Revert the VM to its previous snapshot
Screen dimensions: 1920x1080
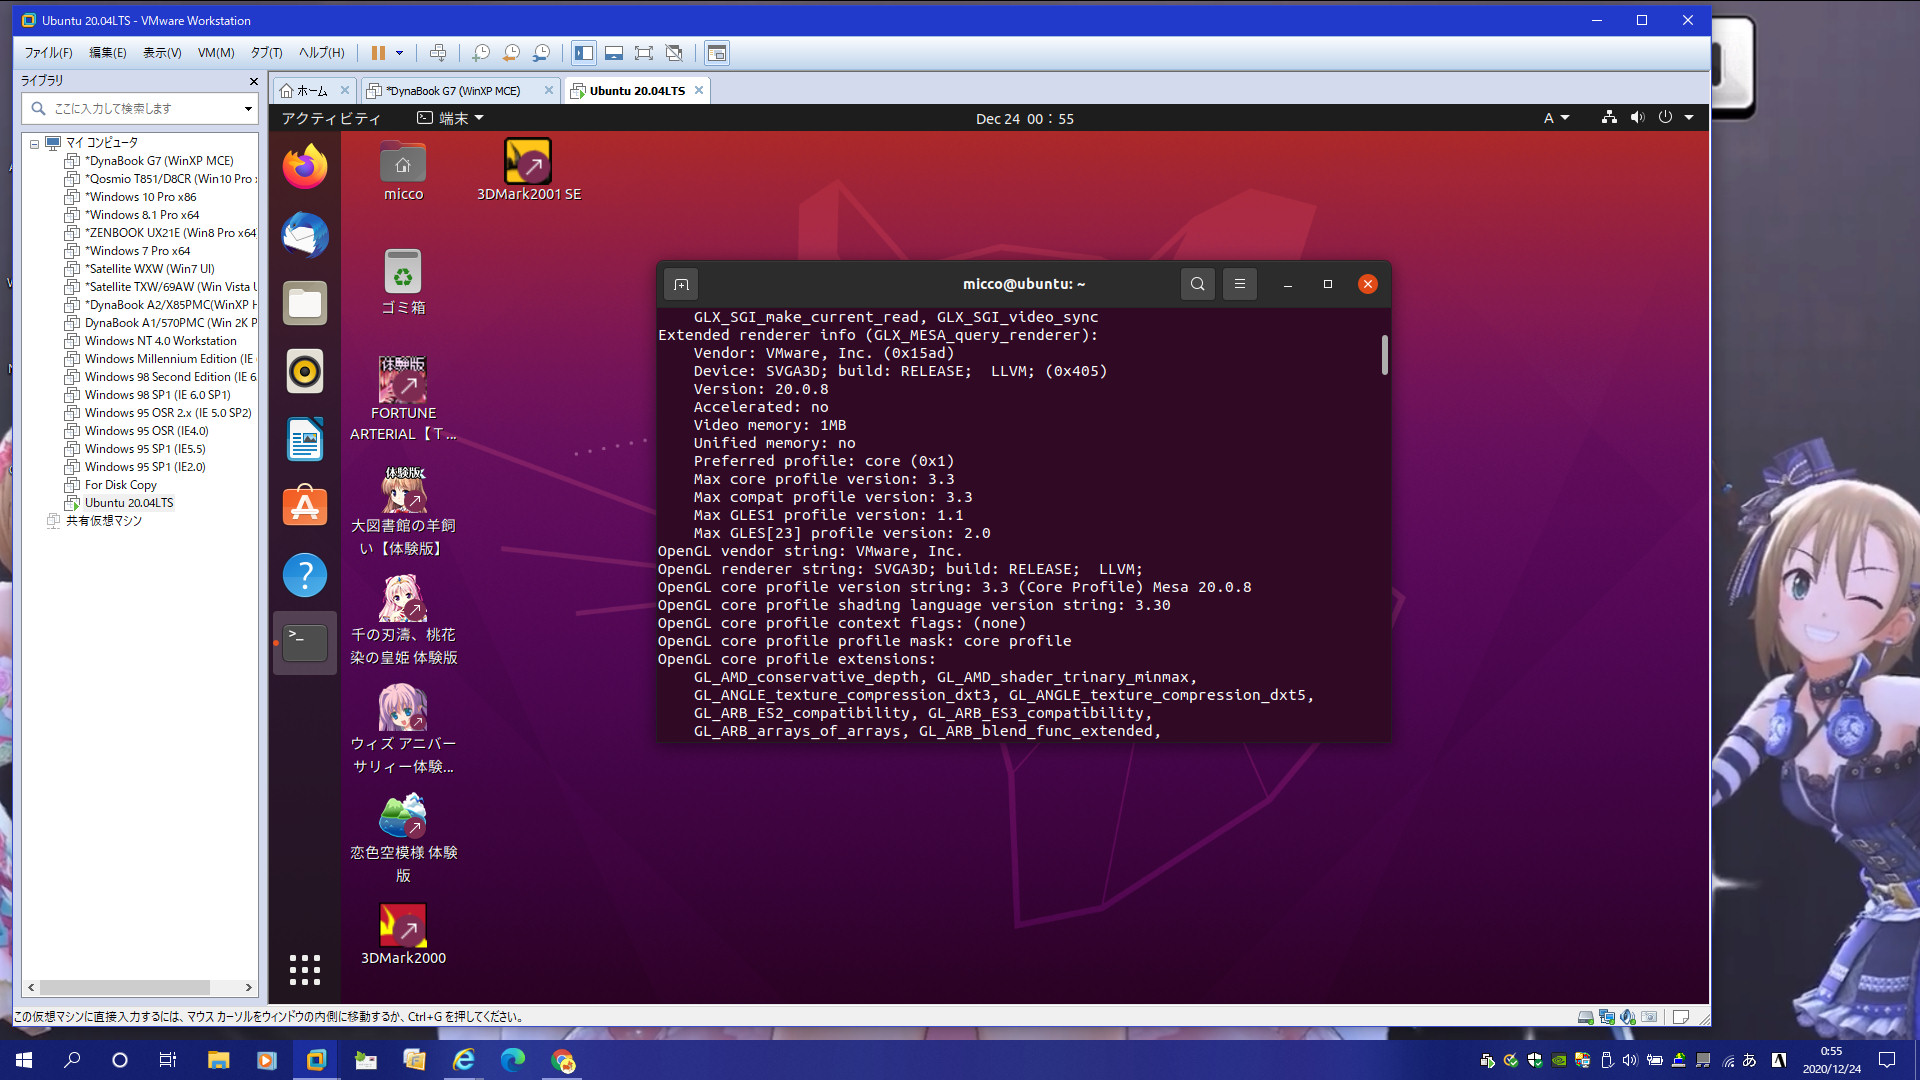coord(511,53)
